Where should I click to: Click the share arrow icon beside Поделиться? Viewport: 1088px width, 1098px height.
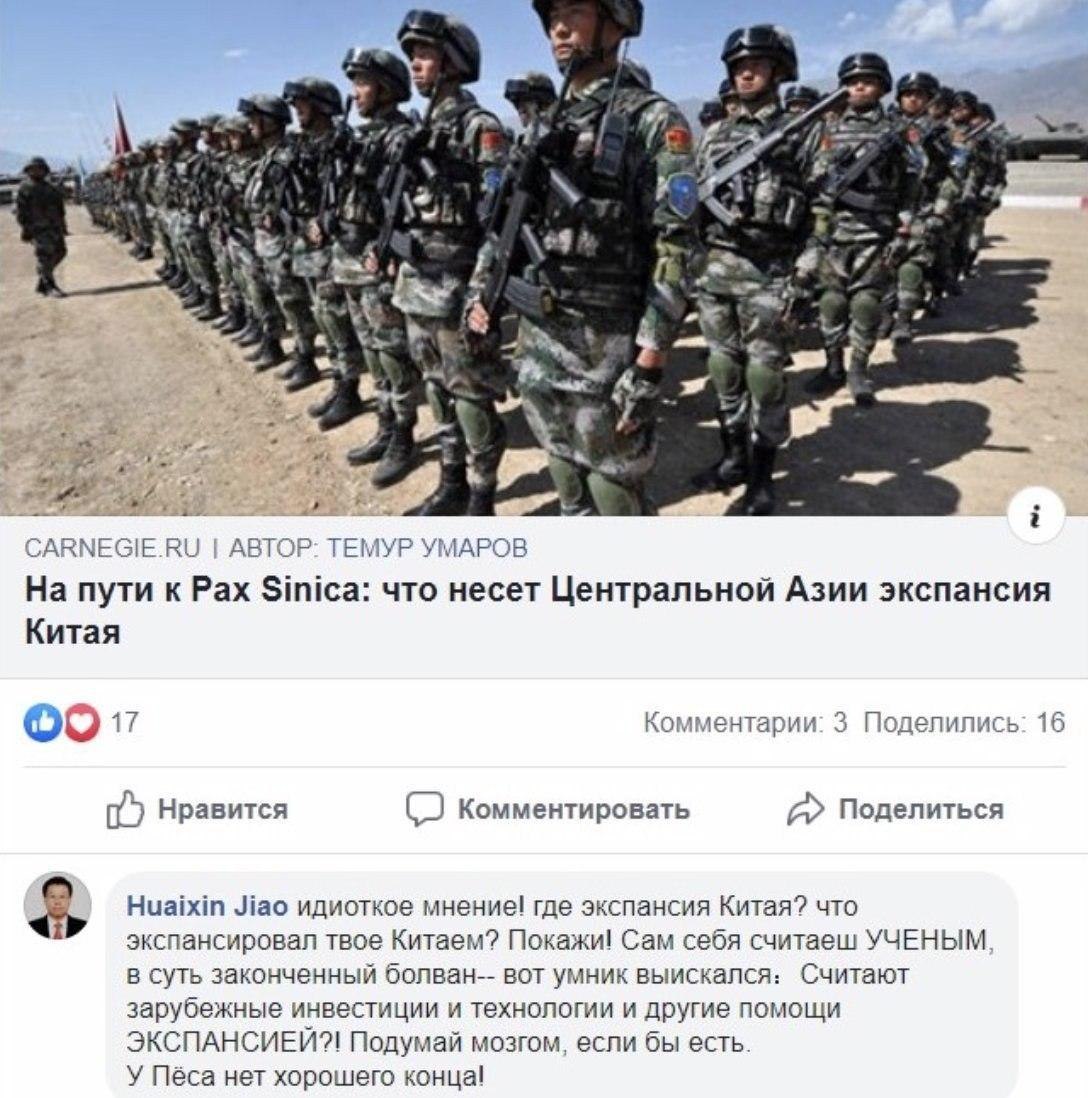pos(805,809)
